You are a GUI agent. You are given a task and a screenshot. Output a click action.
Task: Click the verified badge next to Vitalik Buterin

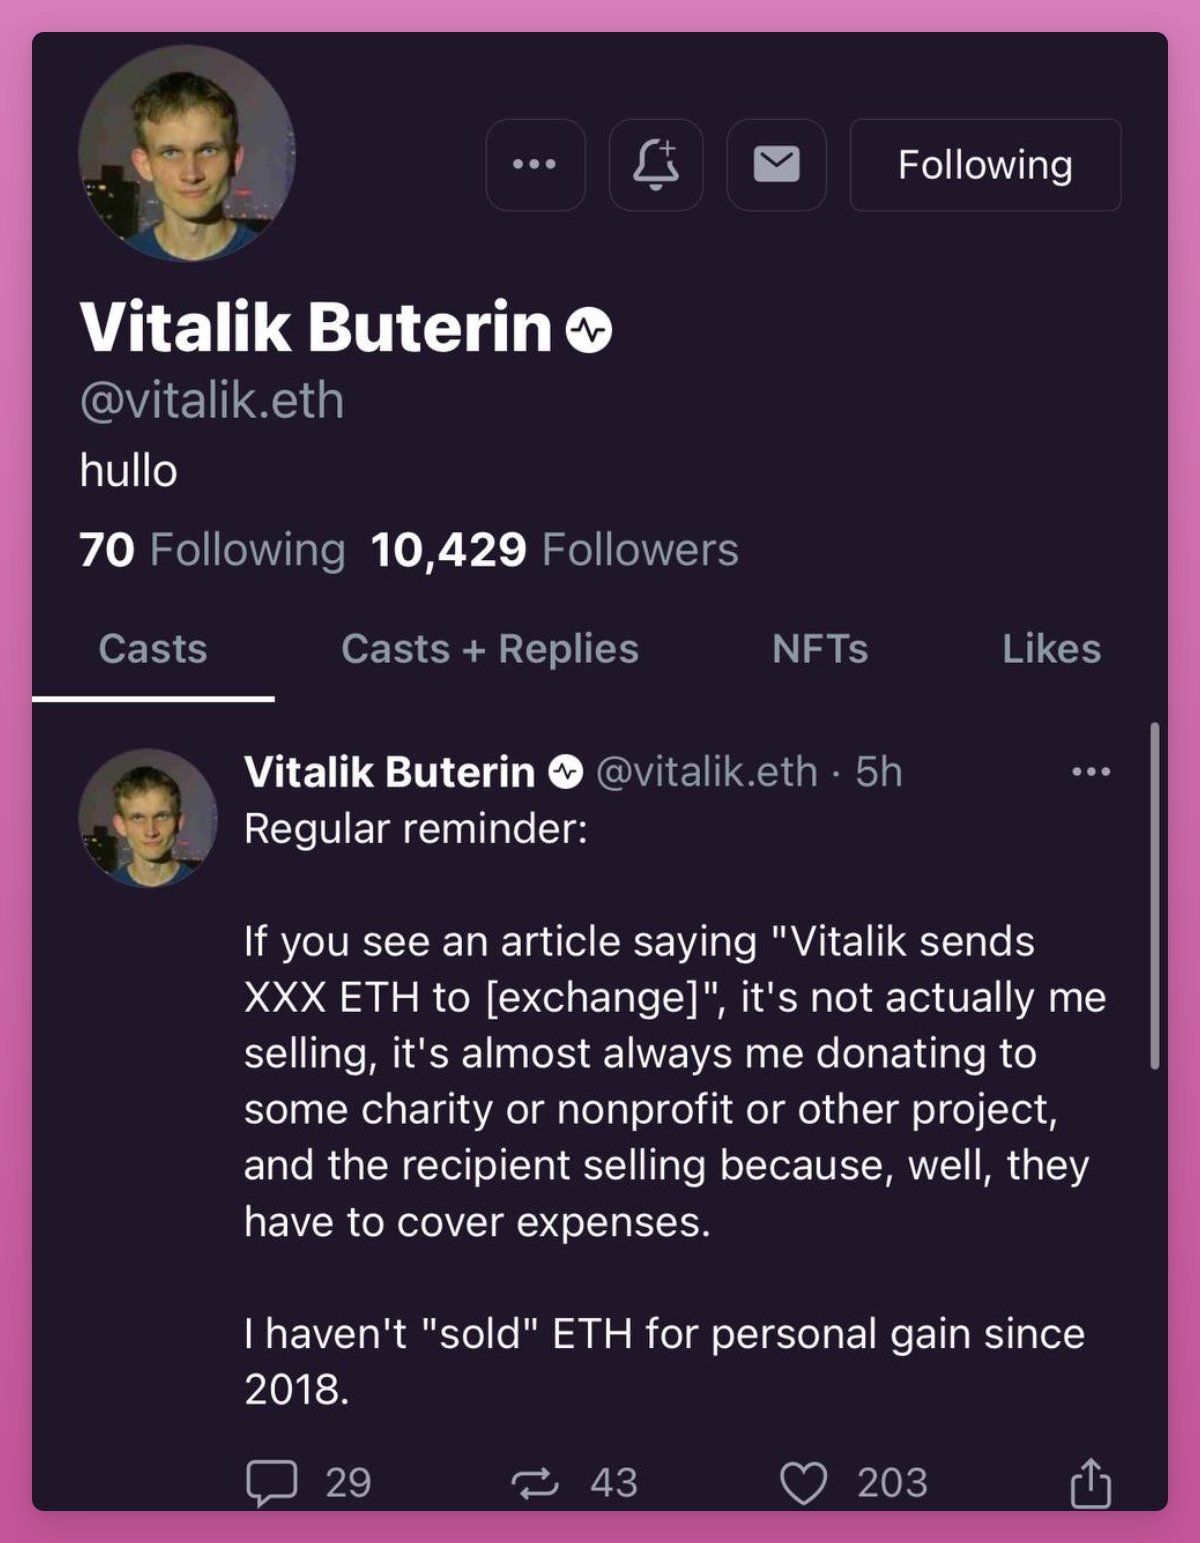tap(588, 327)
